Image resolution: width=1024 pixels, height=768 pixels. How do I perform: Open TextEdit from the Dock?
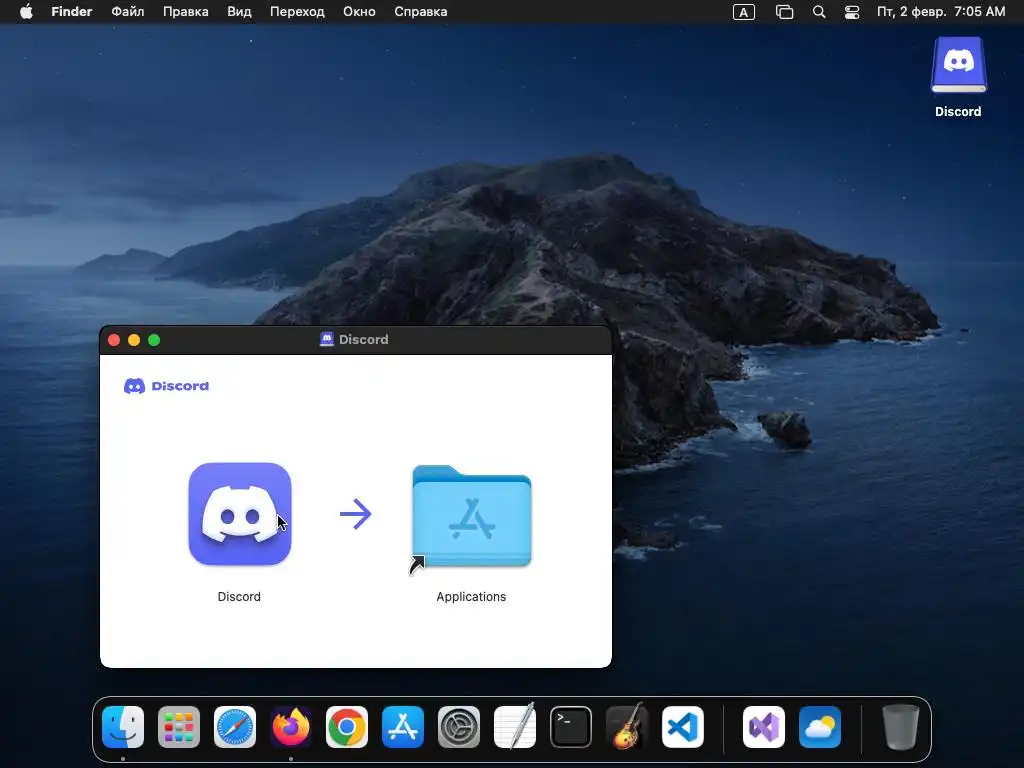(515, 727)
